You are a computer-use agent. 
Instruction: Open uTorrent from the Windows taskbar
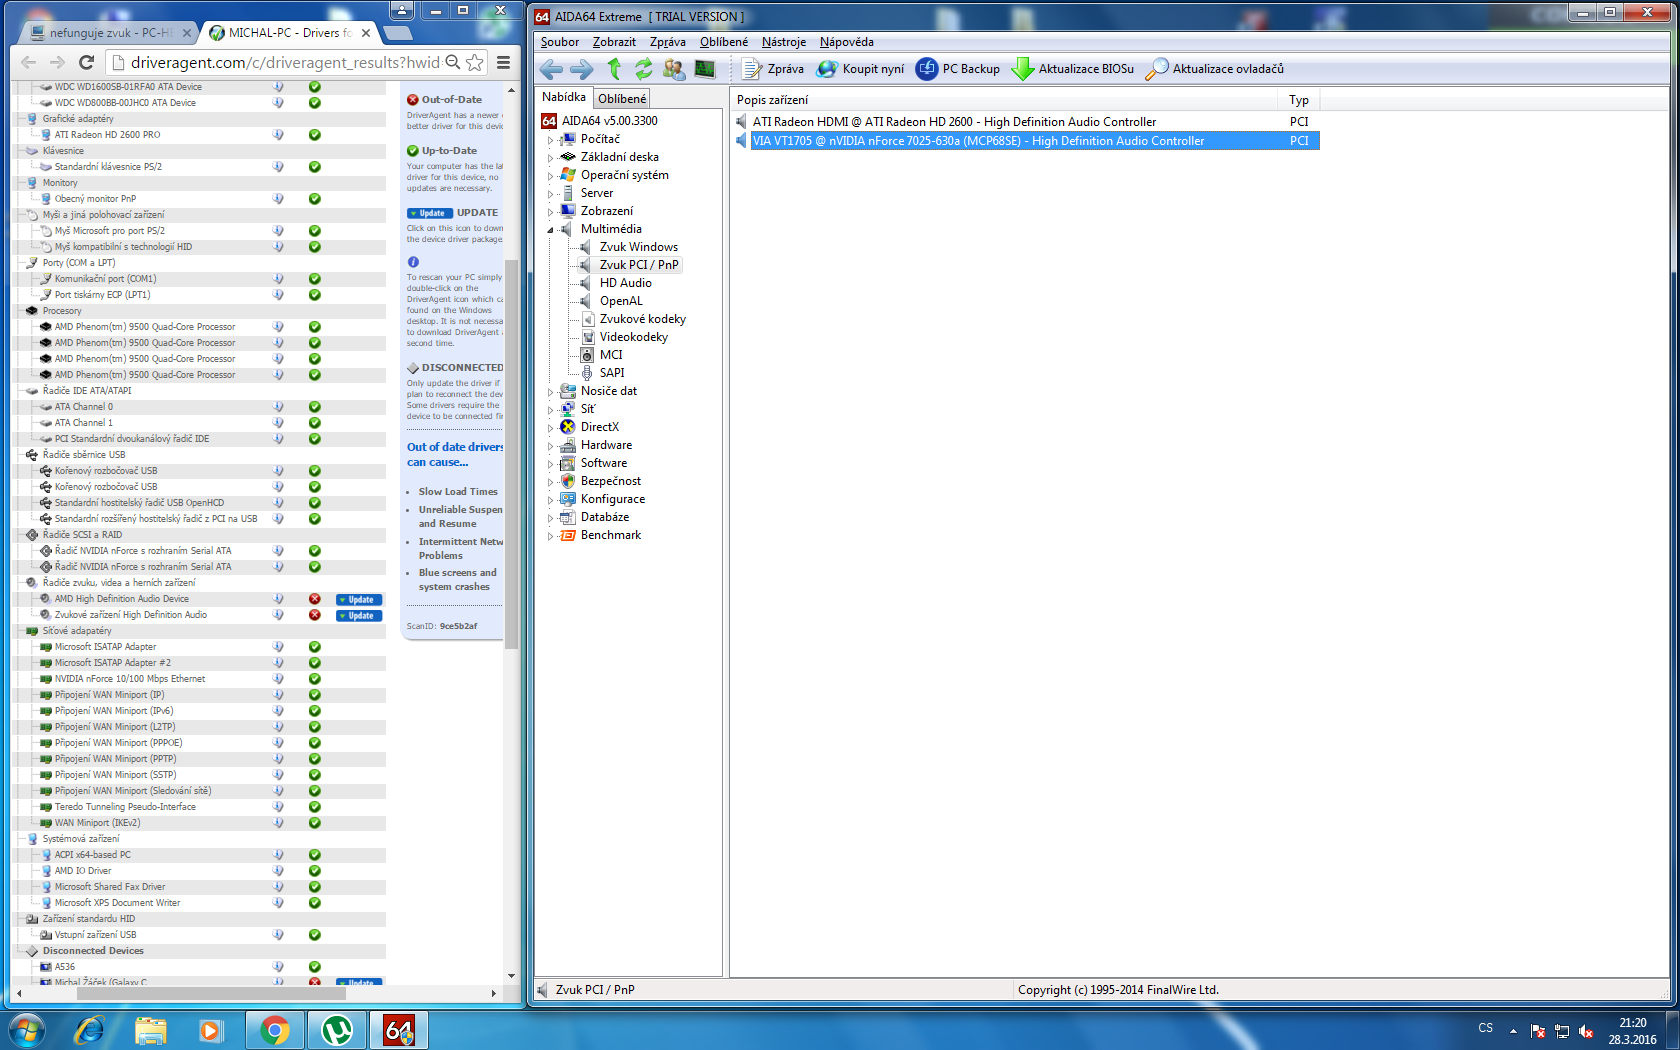(x=336, y=1030)
